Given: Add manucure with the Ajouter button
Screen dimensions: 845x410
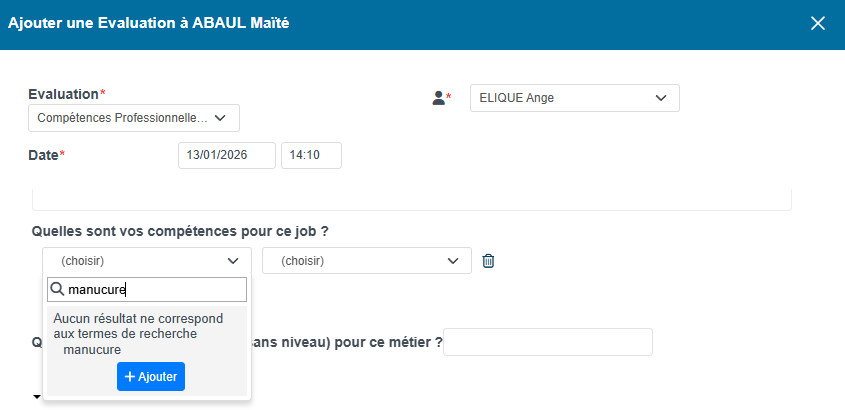Looking at the screenshot, I should pyautogui.click(x=151, y=377).
